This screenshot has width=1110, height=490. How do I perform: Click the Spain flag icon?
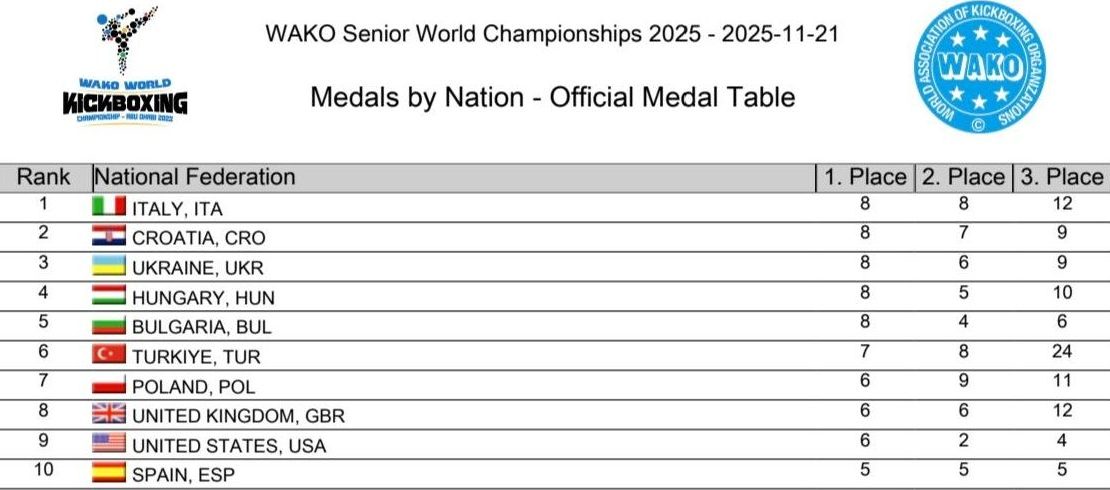(109, 473)
